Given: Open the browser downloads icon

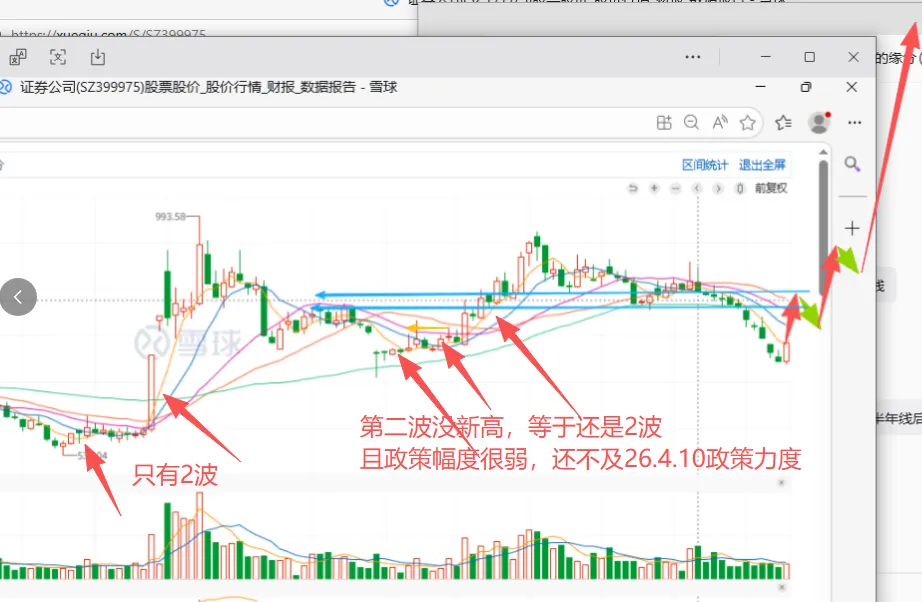Looking at the screenshot, I should pos(96,58).
